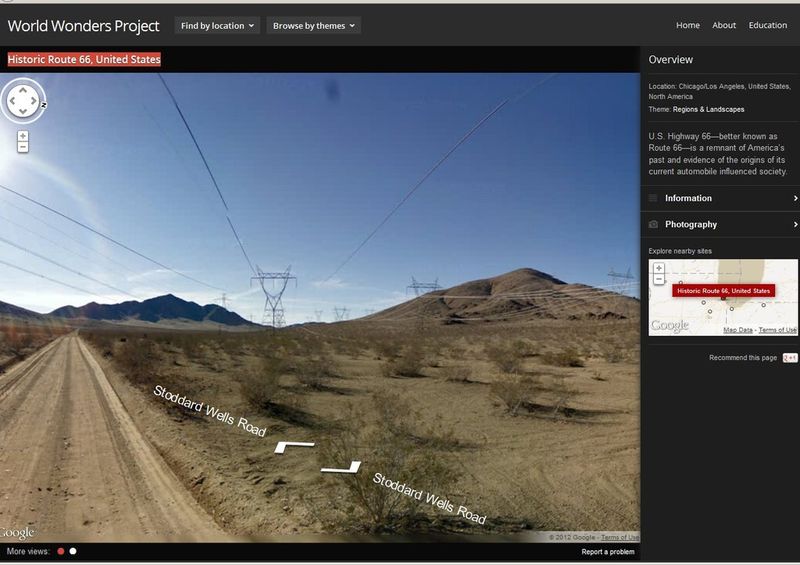Click the Photography camera icon
Image resolution: width=800 pixels, height=565 pixels.
click(x=653, y=225)
